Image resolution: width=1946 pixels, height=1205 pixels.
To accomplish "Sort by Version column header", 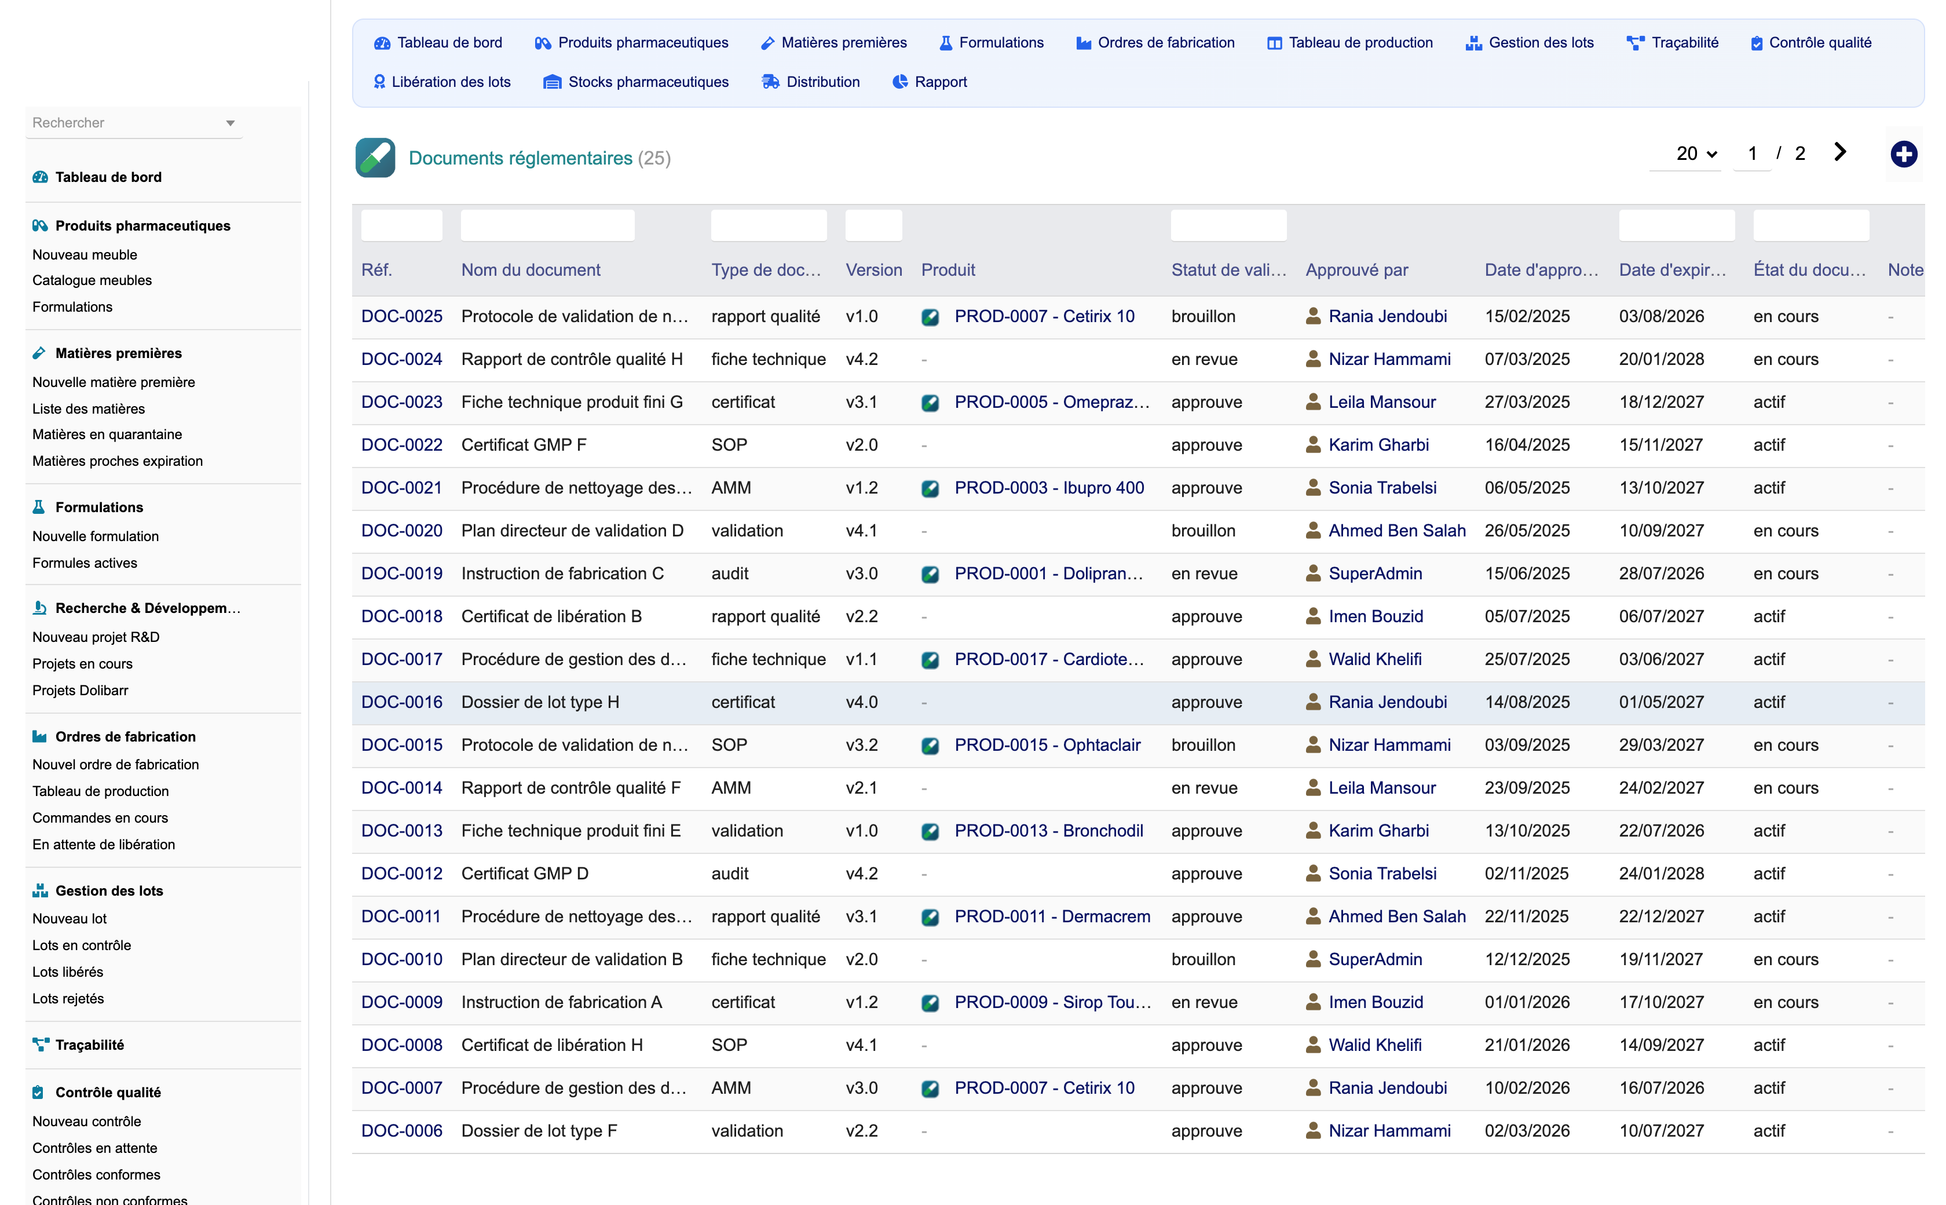I will 874,270.
